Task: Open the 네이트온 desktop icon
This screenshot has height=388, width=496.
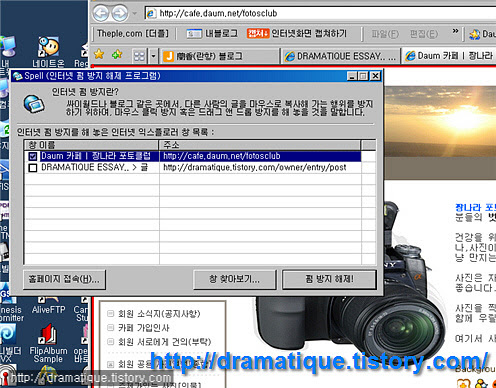Action: coord(49,52)
